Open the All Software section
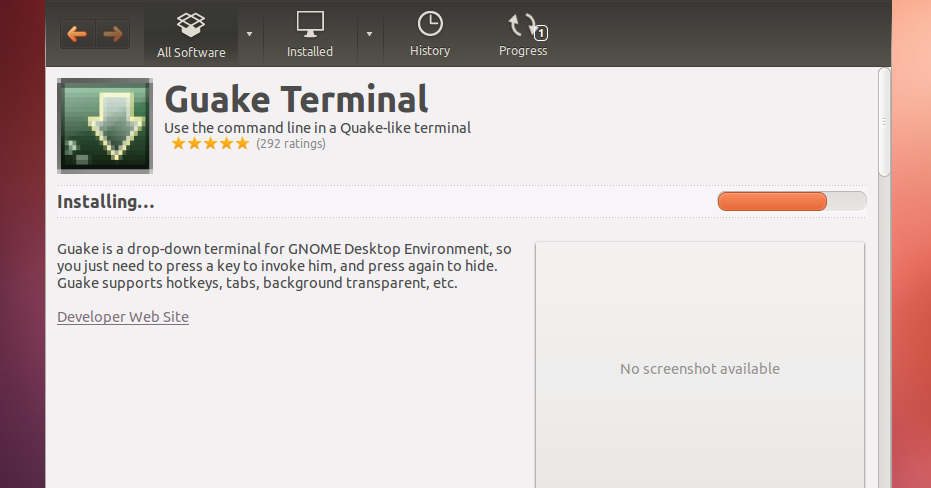The height and width of the screenshot is (488, 931). point(191,34)
